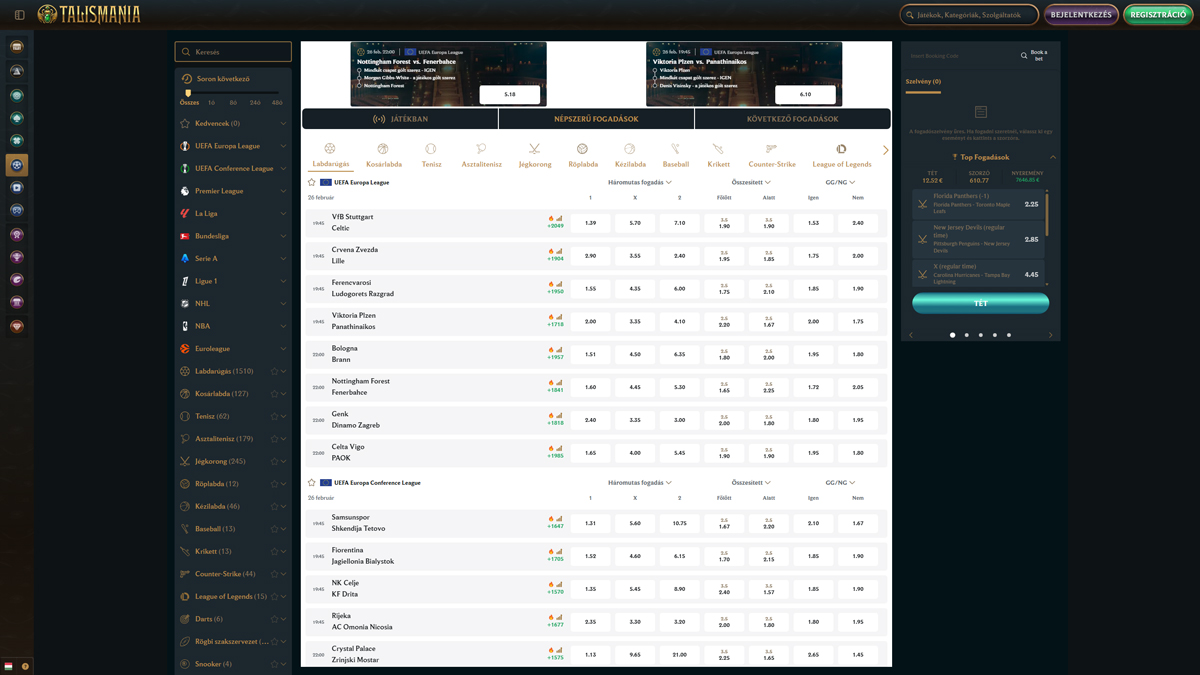Click the Regisztráció button
The height and width of the screenshot is (675, 1200).
pyautogui.click(x=1158, y=15)
